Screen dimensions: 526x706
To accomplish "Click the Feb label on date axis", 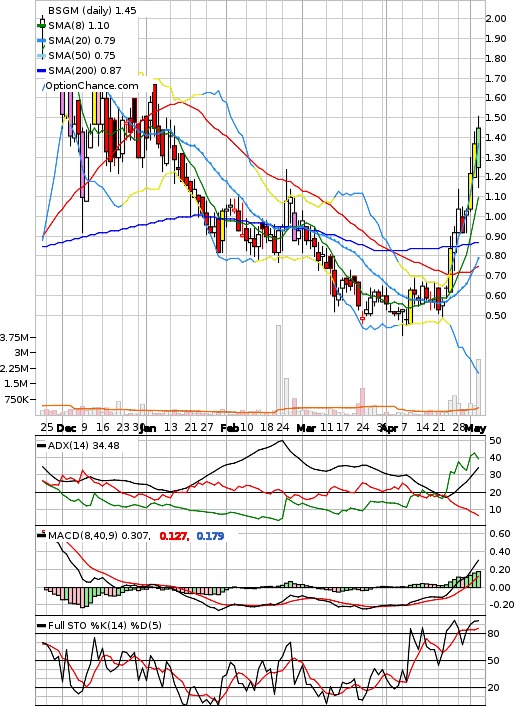I will click(x=229, y=428).
